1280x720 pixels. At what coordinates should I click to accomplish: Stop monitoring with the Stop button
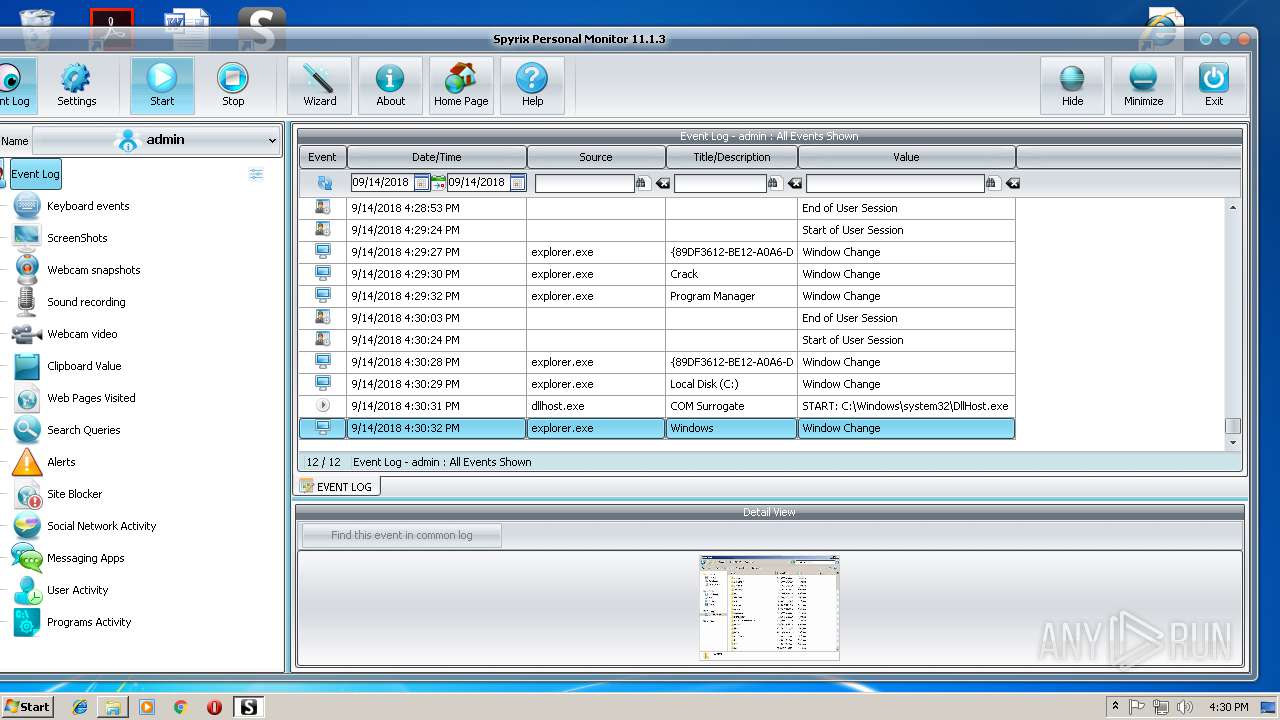pos(232,85)
